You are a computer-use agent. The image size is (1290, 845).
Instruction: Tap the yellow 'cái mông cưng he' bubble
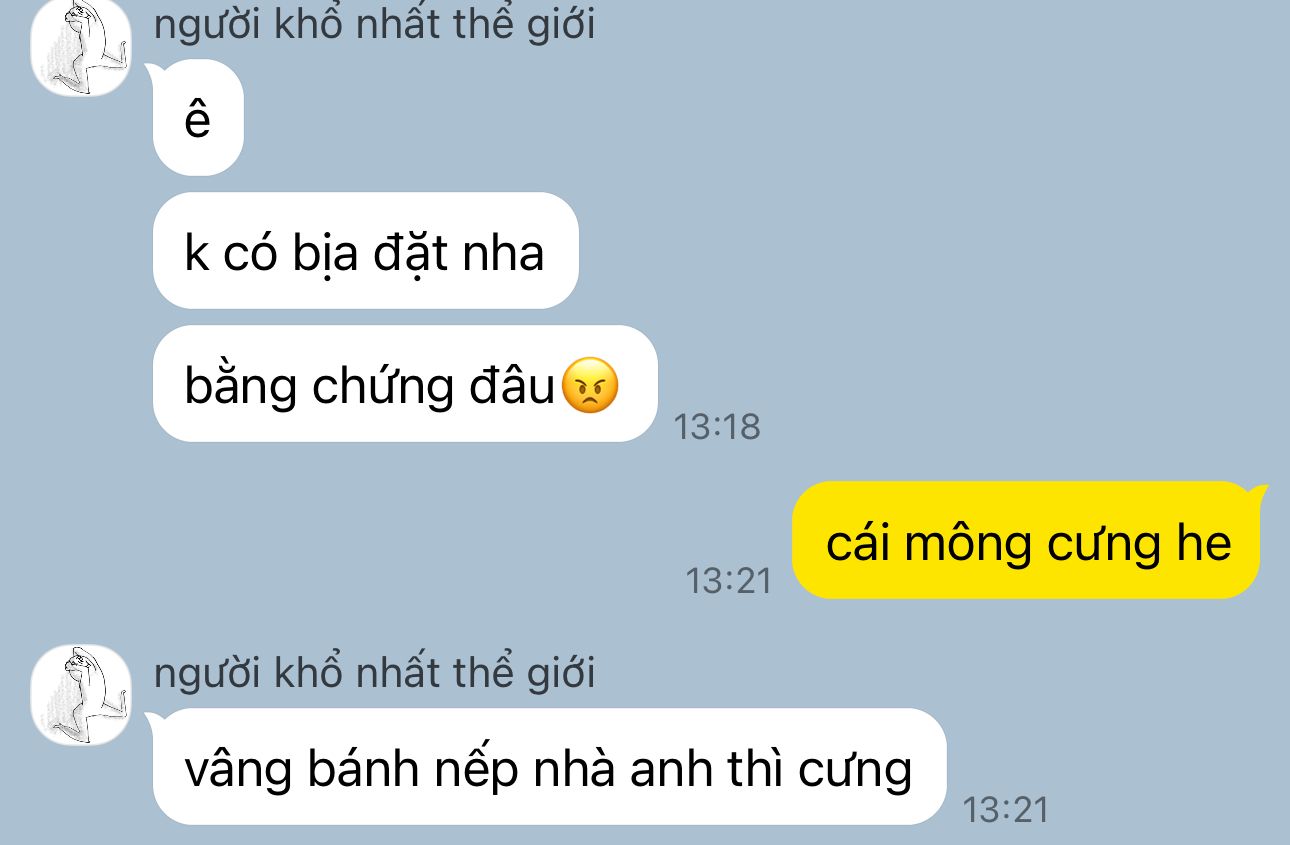coord(1027,541)
